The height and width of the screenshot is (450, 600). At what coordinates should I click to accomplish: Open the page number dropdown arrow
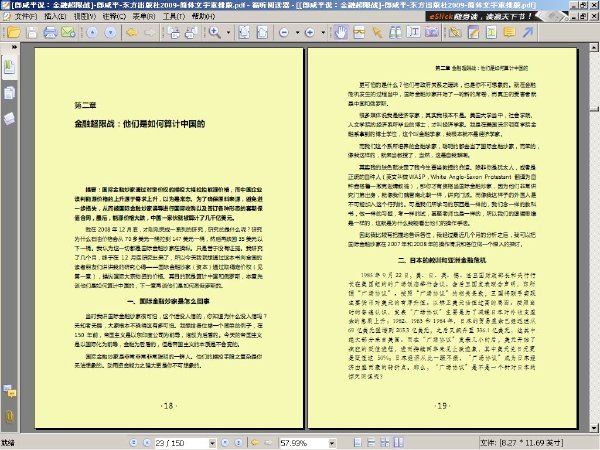click(212, 443)
